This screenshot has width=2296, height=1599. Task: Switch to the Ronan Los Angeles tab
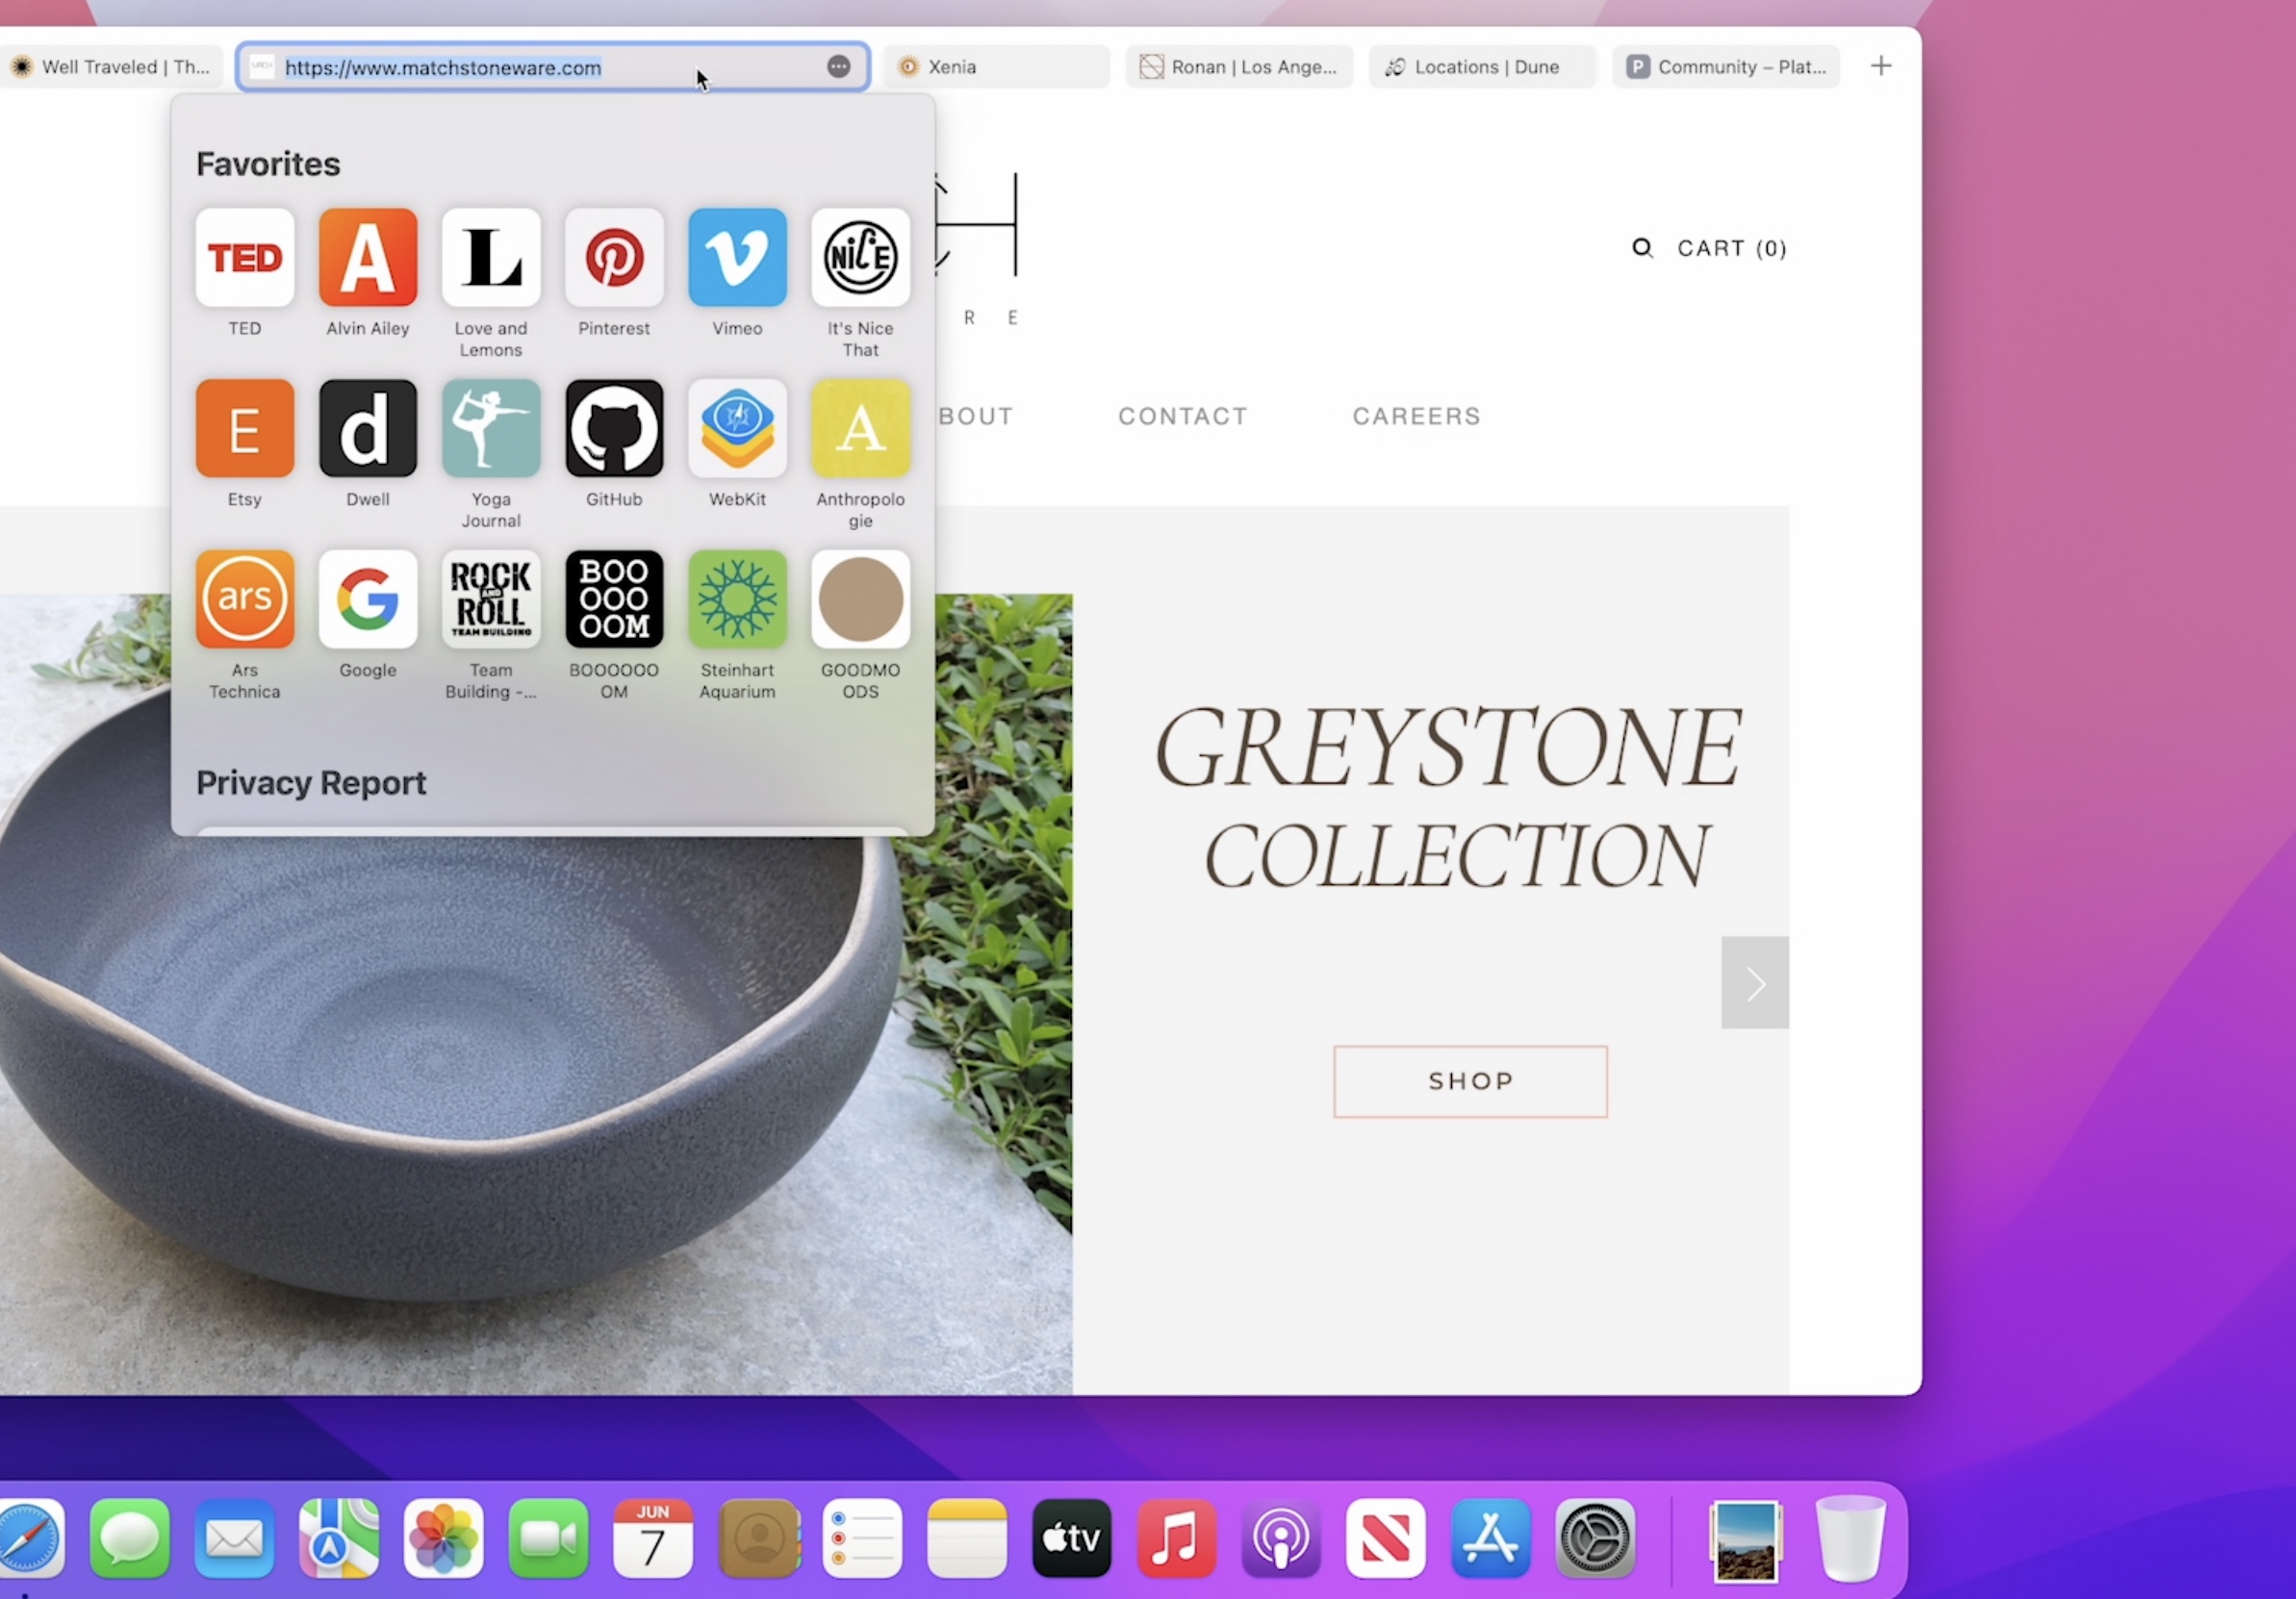click(x=1239, y=67)
